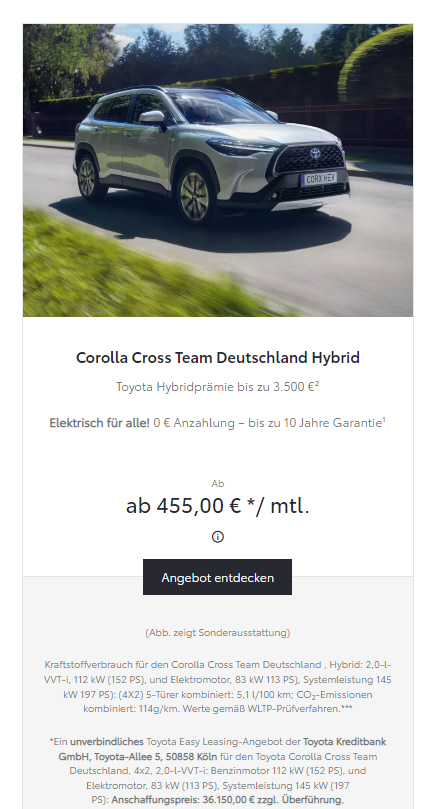Image resolution: width=434 pixels, height=809 pixels.
Task: Click the Kraftstoffverbrauch consumption paragraph
Action: pos(218,687)
